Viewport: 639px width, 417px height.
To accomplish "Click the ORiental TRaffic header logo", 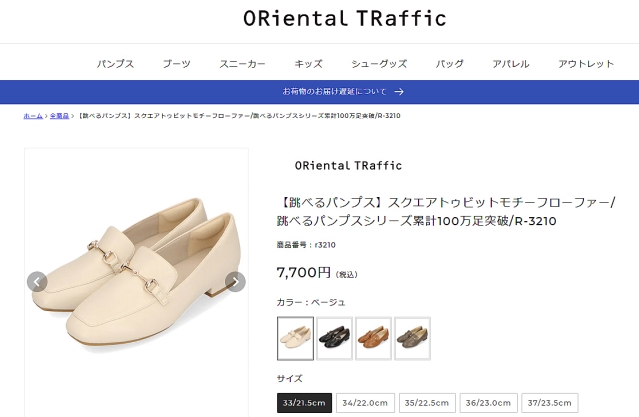I will click(x=345, y=19).
